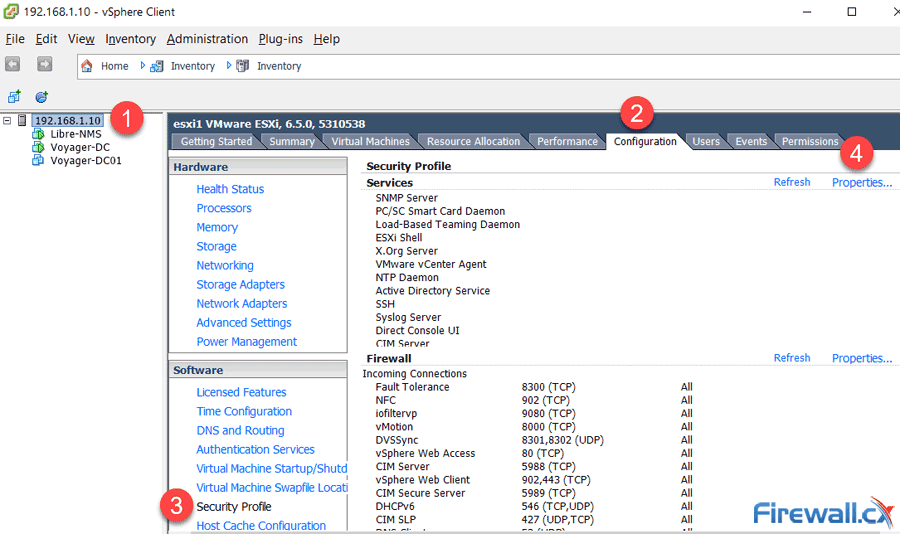Open Virtual Machine Startup/Shutdown link
Viewport: 900px width, 534px height.
pyautogui.click(x=271, y=469)
